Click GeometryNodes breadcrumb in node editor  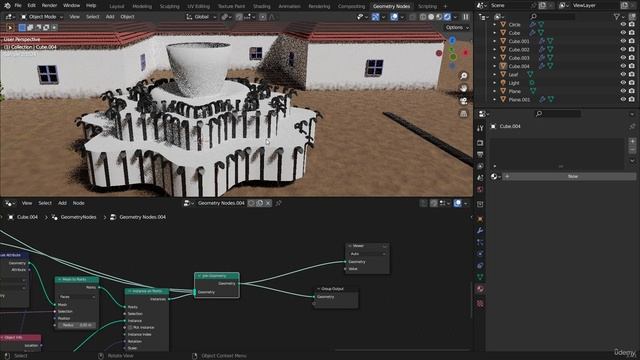(78, 217)
